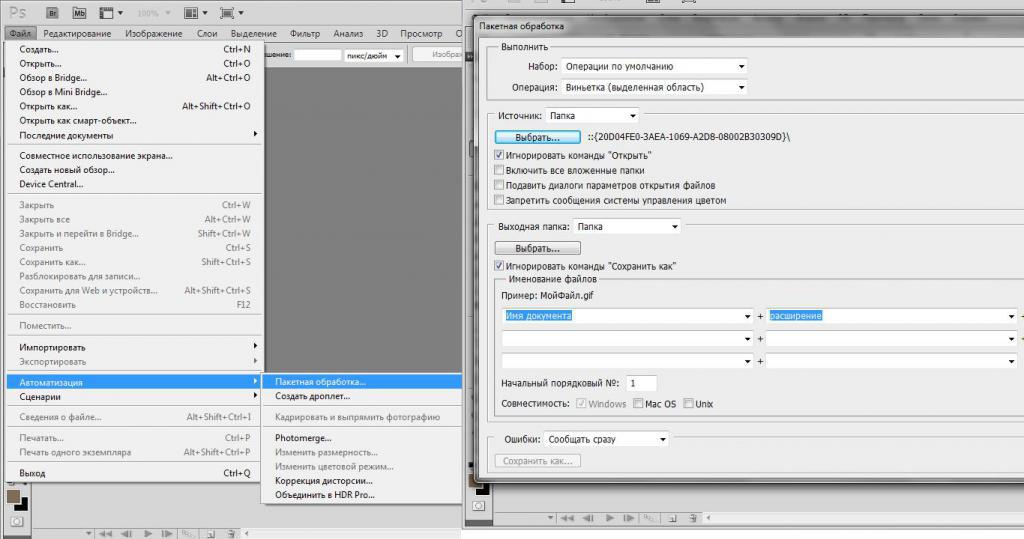Click the Ps logo in left window
This screenshot has width=1024, height=539.
pyautogui.click(x=18, y=12)
